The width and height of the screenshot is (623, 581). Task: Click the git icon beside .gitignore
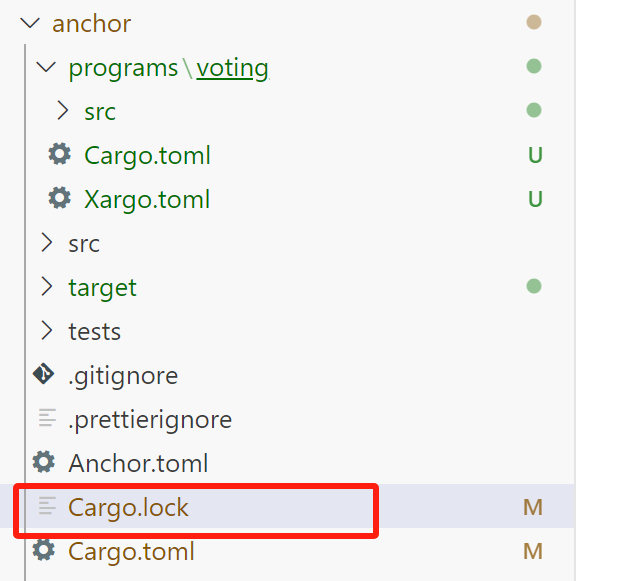pyautogui.click(x=44, y=374)
